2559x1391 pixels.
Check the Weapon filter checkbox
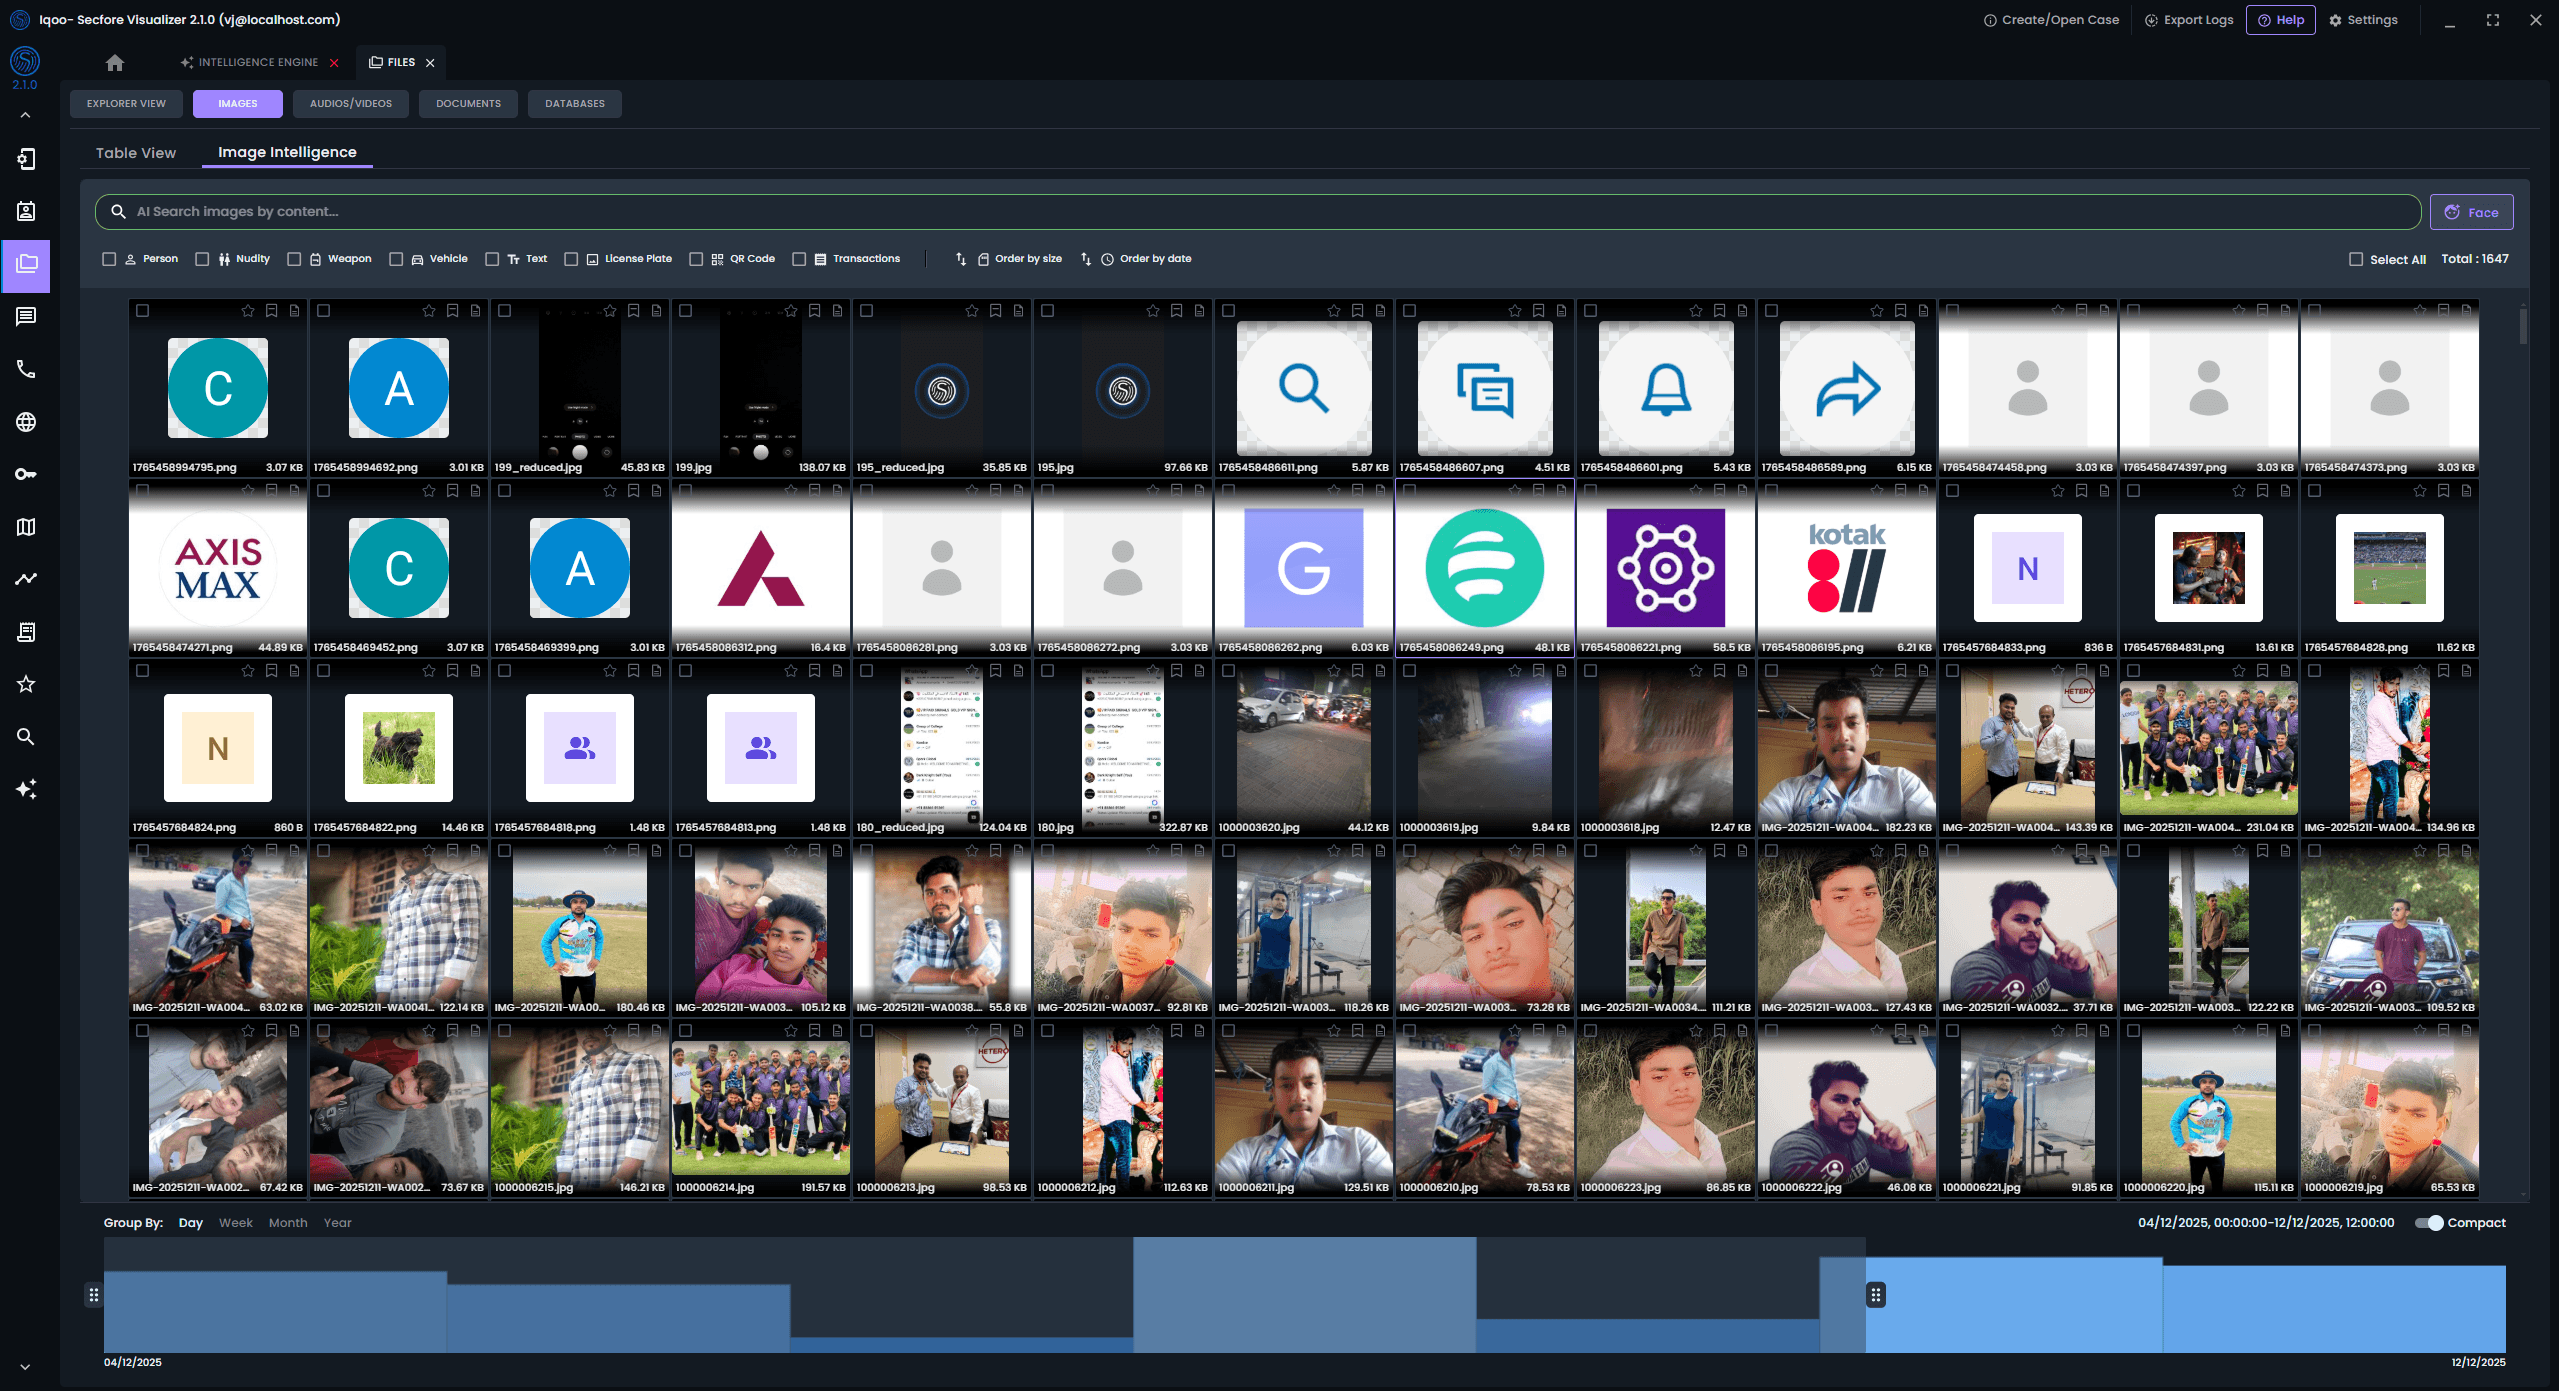tap(294, 259)
